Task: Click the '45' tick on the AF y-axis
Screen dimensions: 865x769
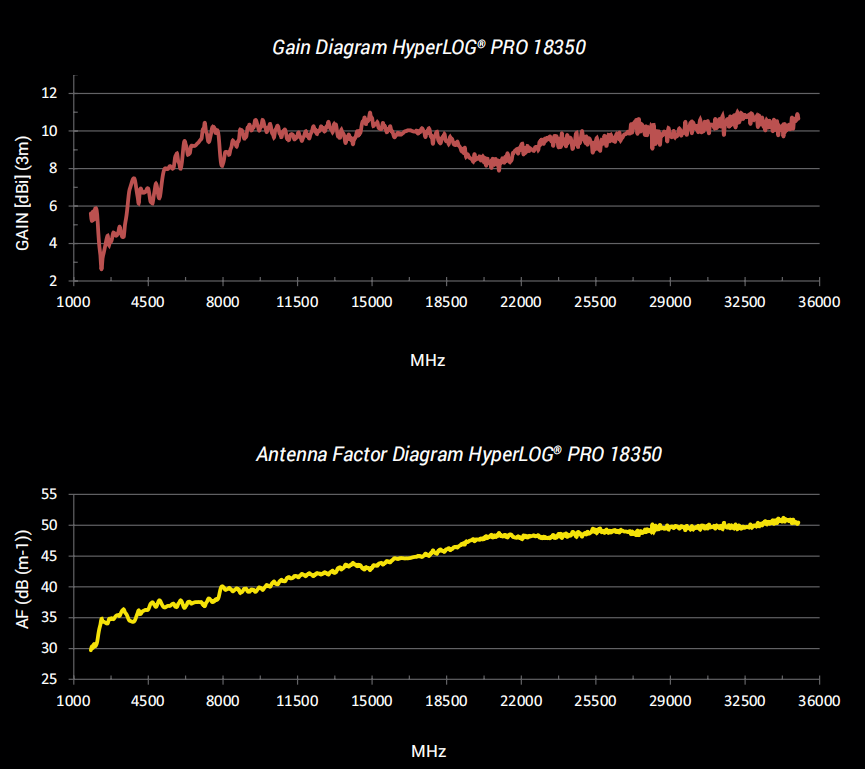Action: click(50, 556)
